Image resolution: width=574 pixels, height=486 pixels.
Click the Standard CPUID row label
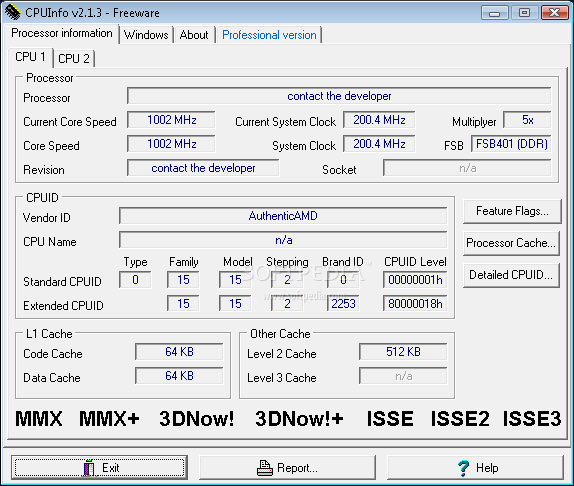click(x=62, y=282)
